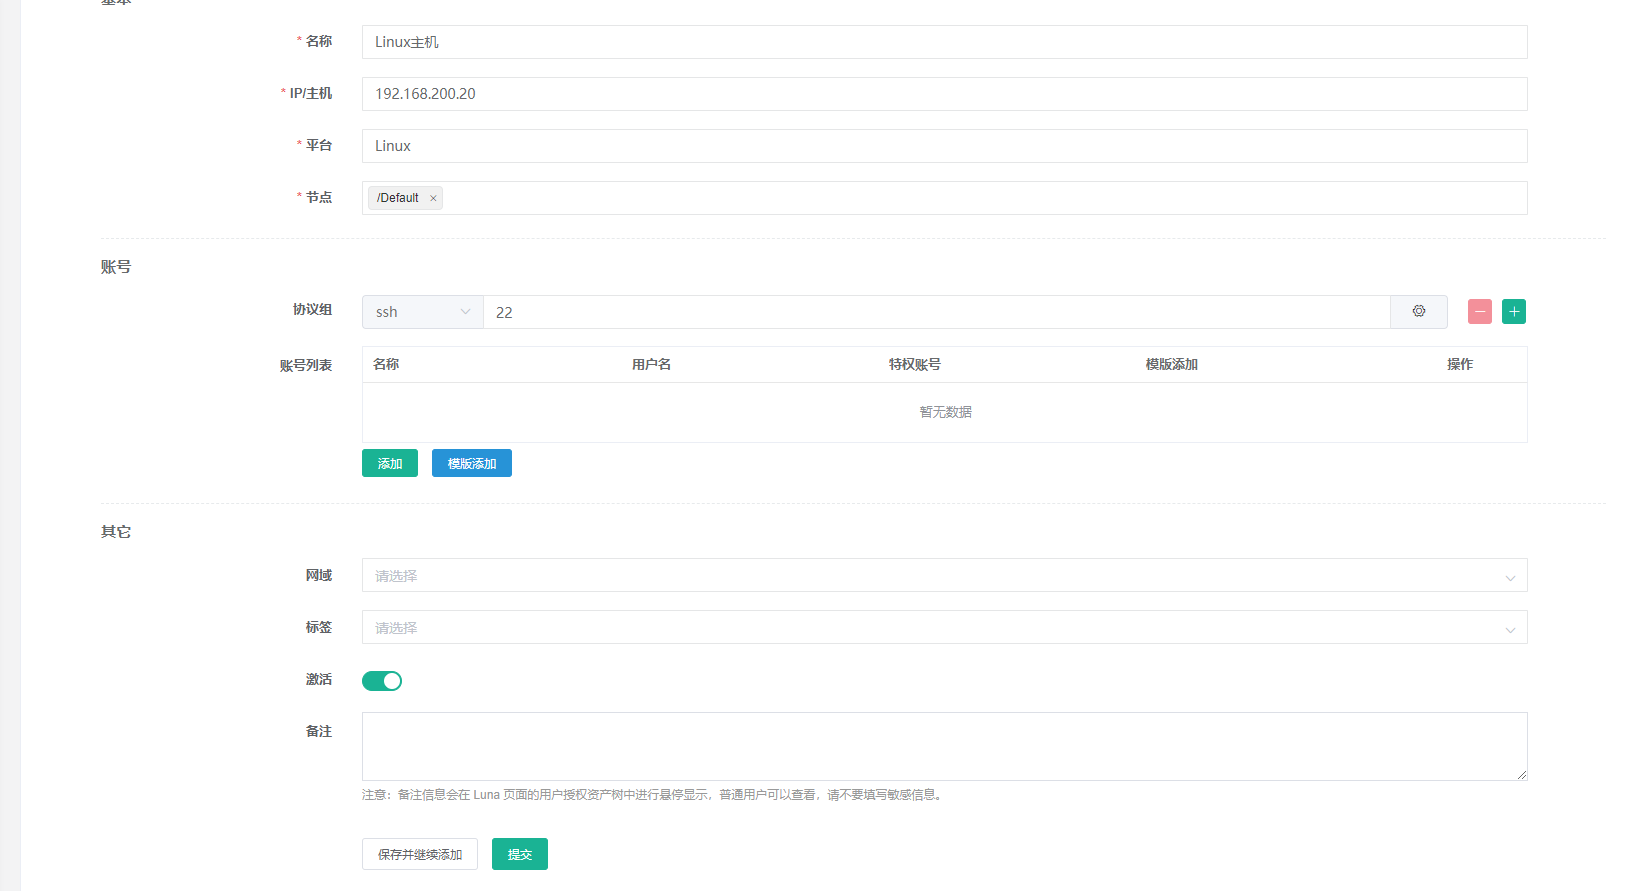The width and height of the screenshot is (1633, 891).
Task: Remove the /Default node tag
Action: click(433, 198)
